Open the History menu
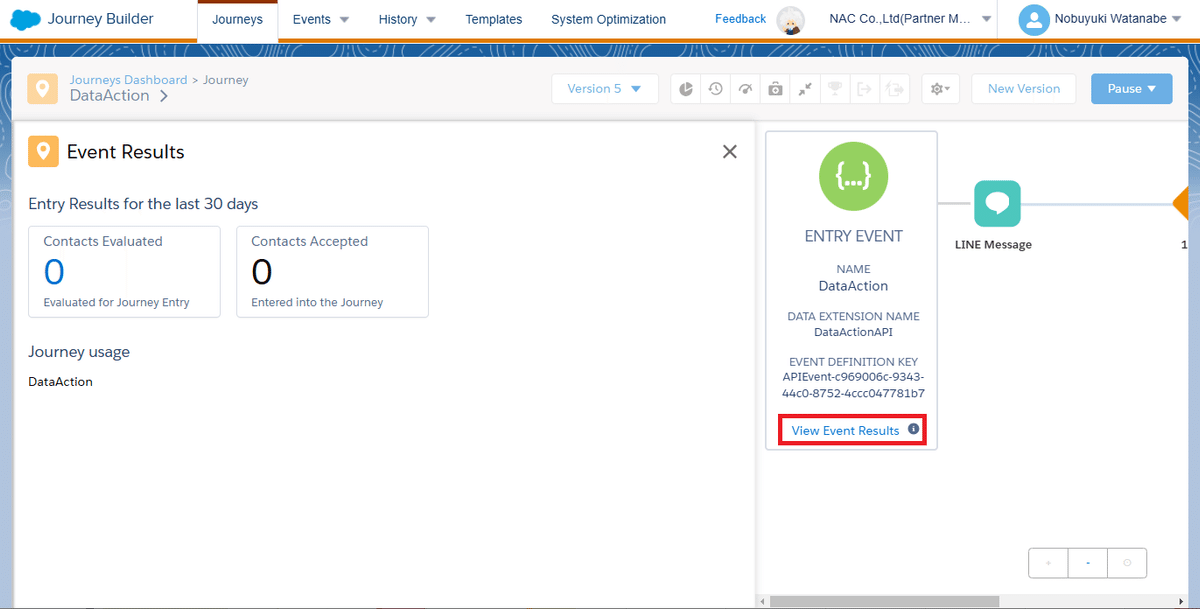1200x609 pixels. pyautogui.click(x=407, y=20)
